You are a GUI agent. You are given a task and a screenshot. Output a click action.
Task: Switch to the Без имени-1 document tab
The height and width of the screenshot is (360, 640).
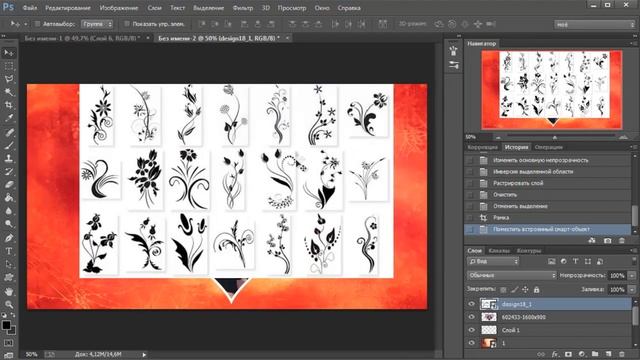click(x=83, y=38)
